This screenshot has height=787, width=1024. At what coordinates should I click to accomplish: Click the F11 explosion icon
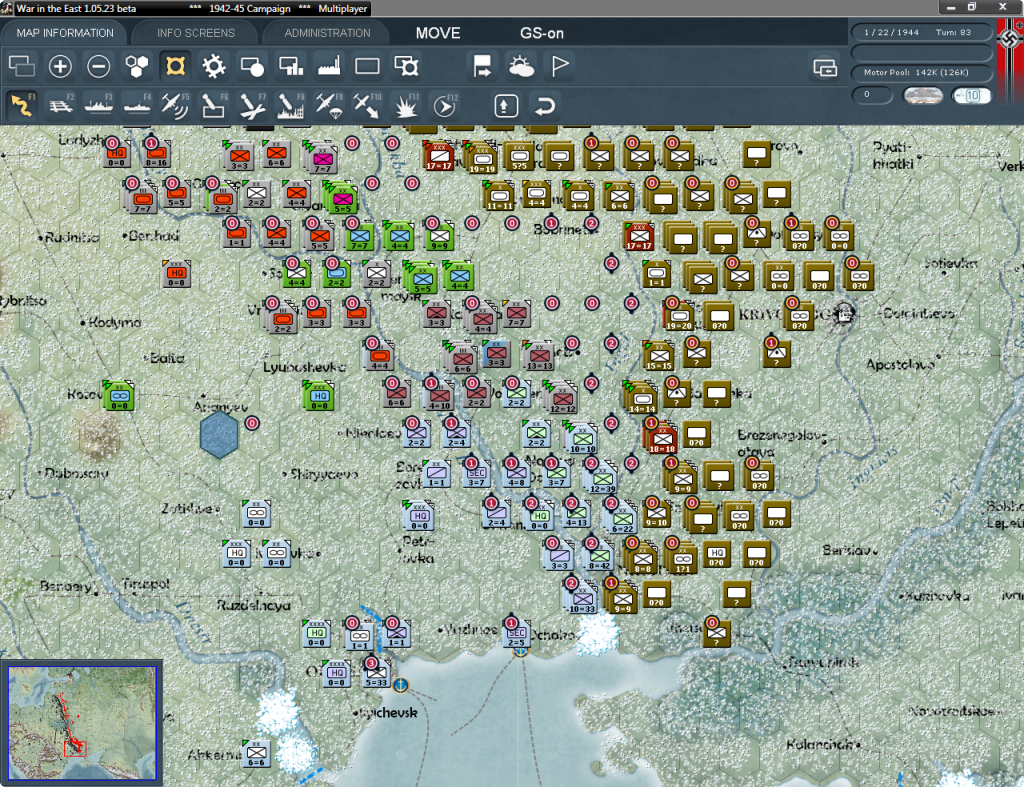(x=406, y=105)
